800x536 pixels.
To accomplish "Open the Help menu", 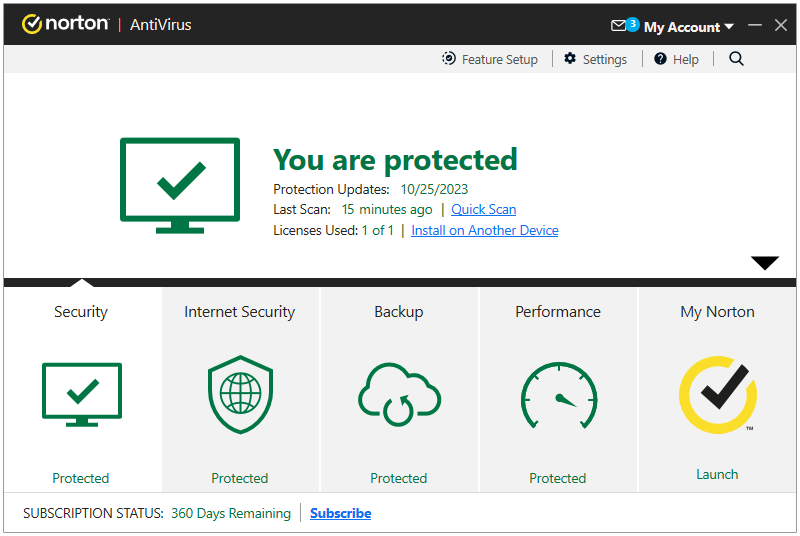I will pyautogui.click(x=676, y=59).
